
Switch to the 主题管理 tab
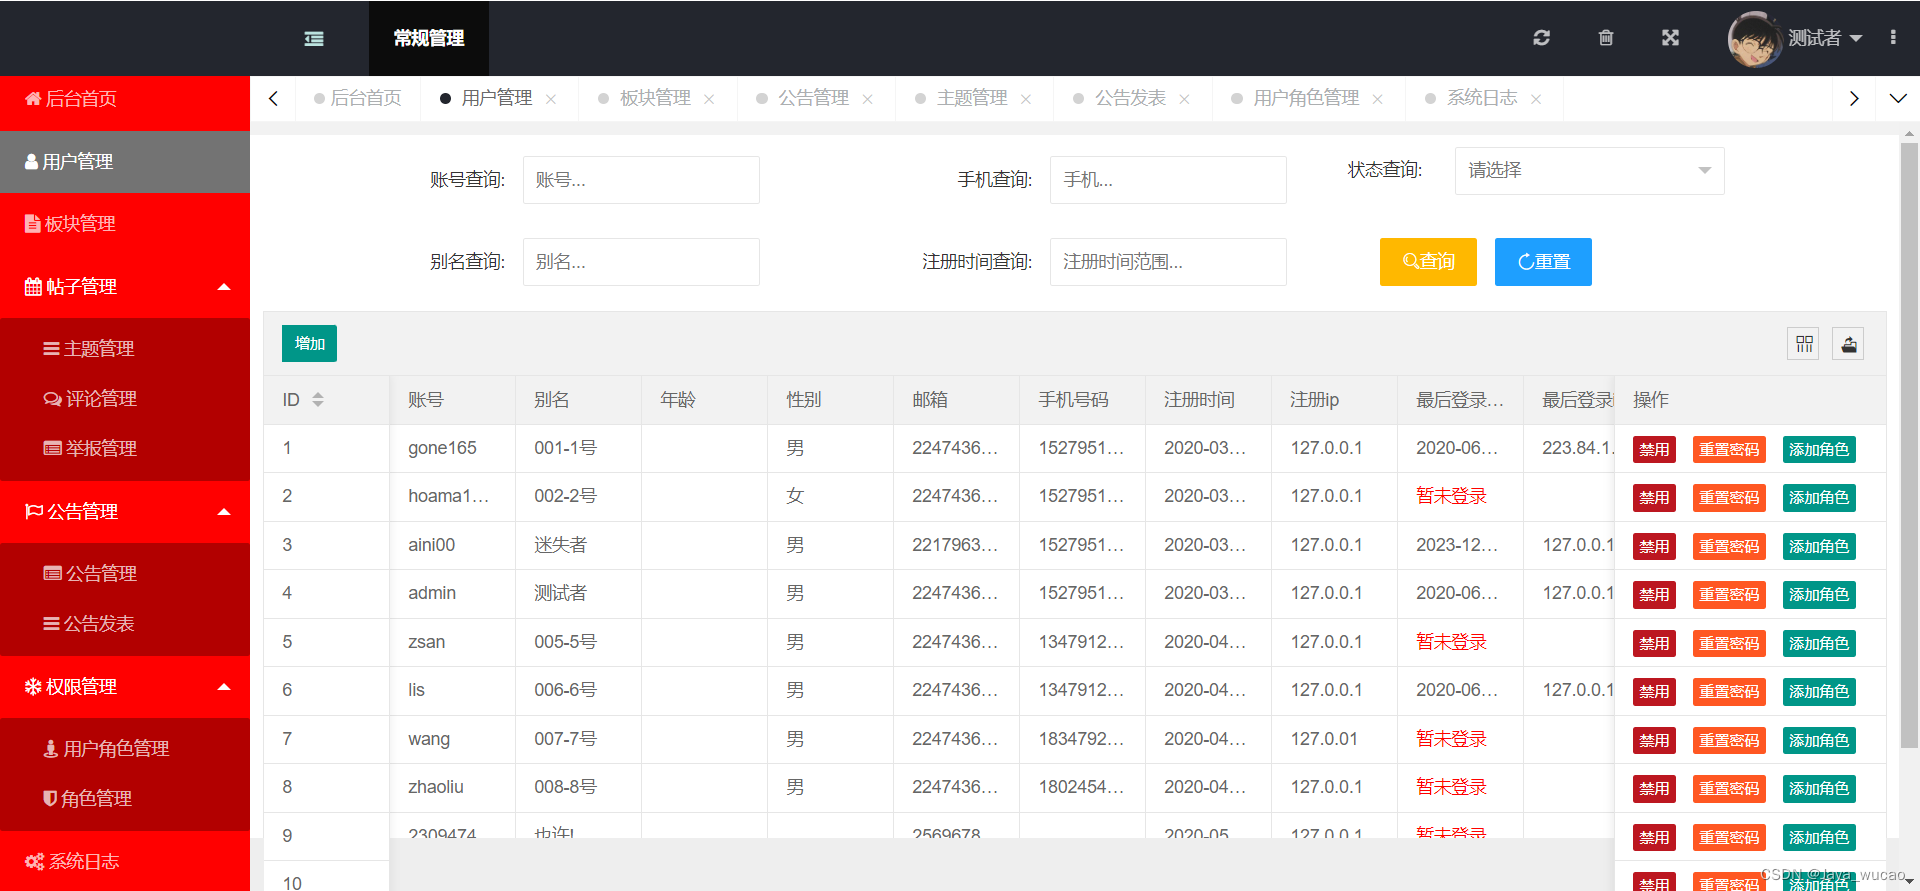click(972, 98)
